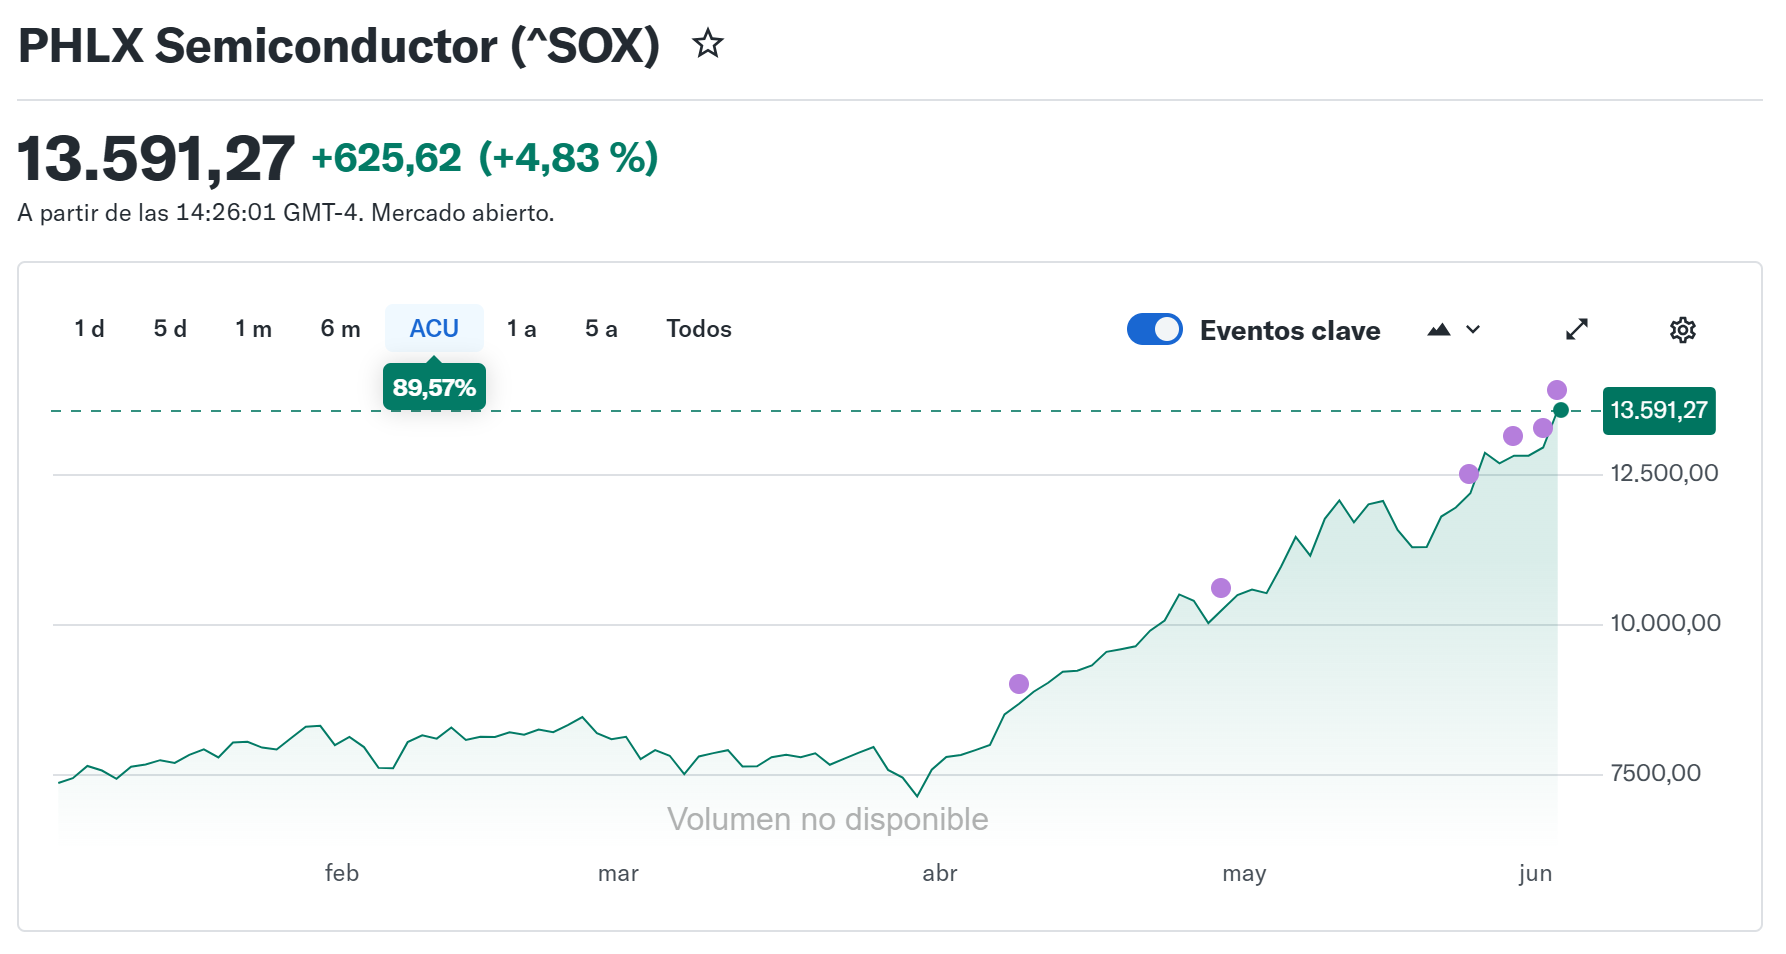Click the 89,57% performance badge

click(434, 387)
